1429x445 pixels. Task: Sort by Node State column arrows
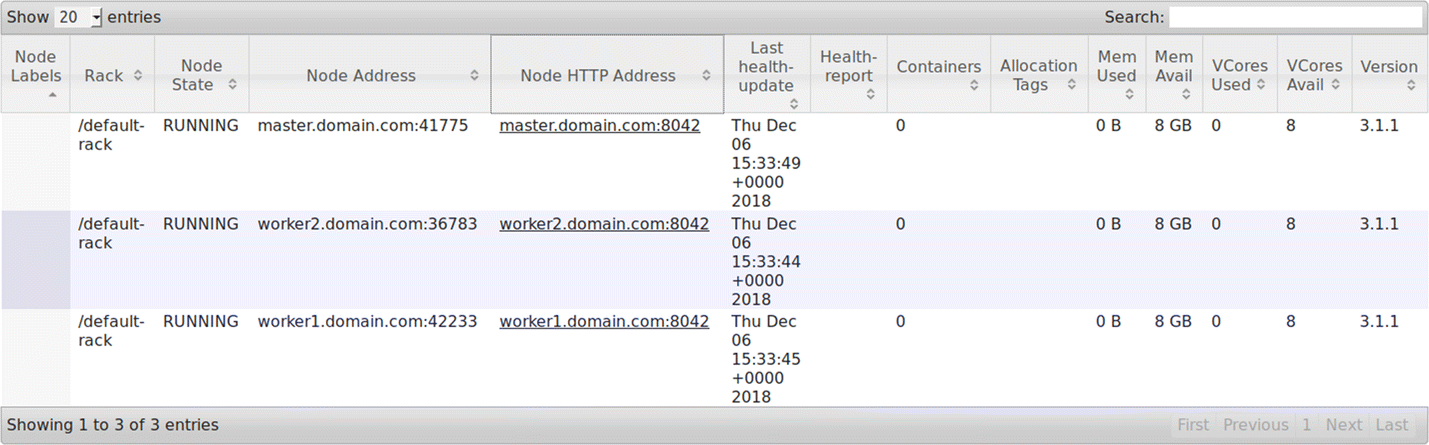[x=232, y=85]
